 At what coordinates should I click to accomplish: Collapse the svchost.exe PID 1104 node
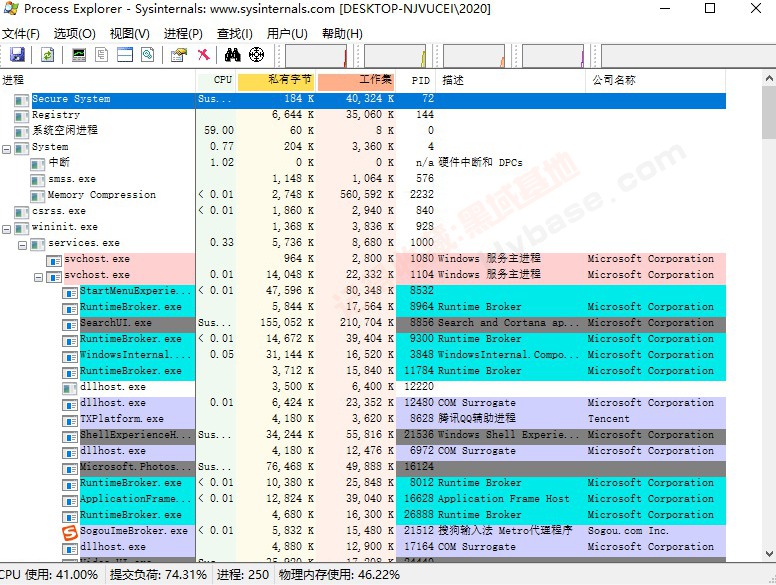(38, 277)
